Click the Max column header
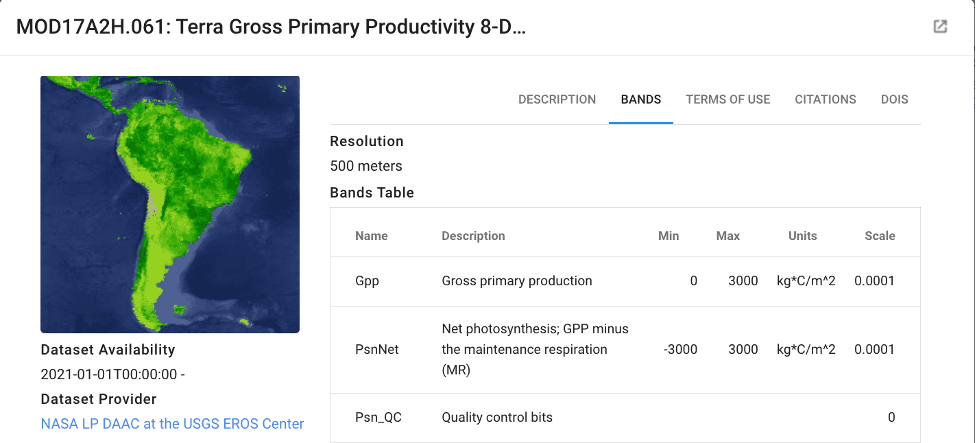The height and width of the screenshot is (443, 977). tap(728, 236)
